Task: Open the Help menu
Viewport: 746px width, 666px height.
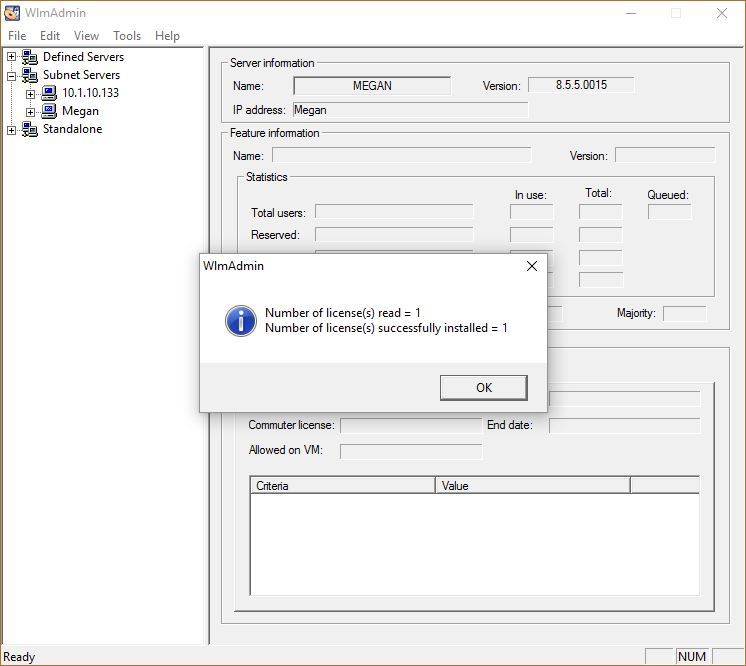Action: tap(167, 36)
